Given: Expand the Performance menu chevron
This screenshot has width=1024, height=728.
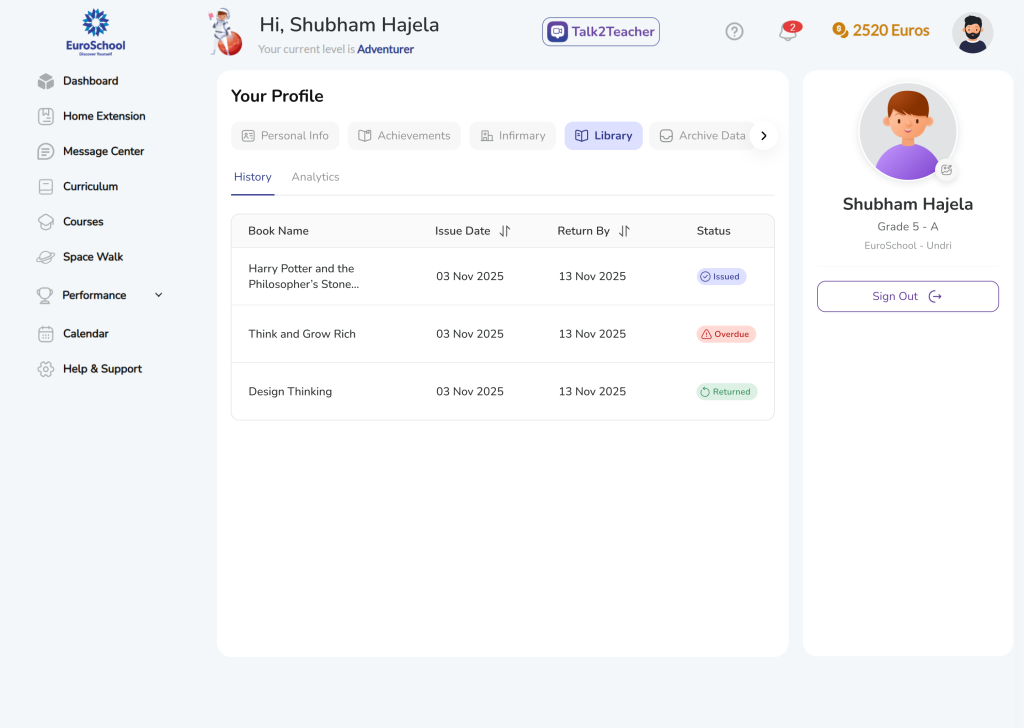Looking at the screenshot, I should 158,295.
